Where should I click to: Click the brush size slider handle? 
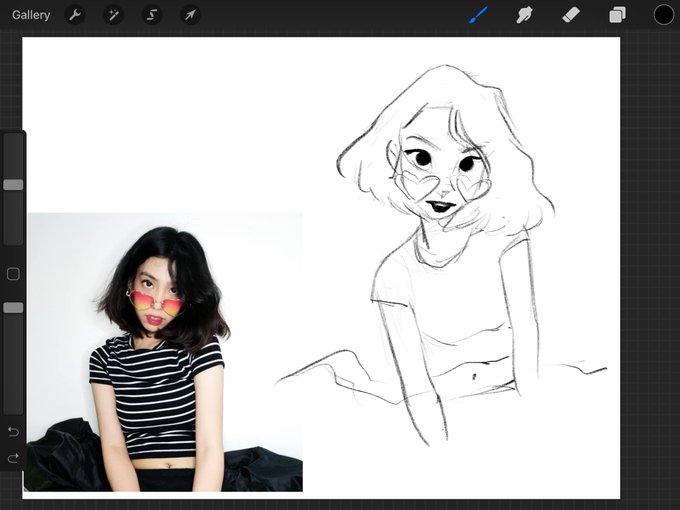click(13, 185)
